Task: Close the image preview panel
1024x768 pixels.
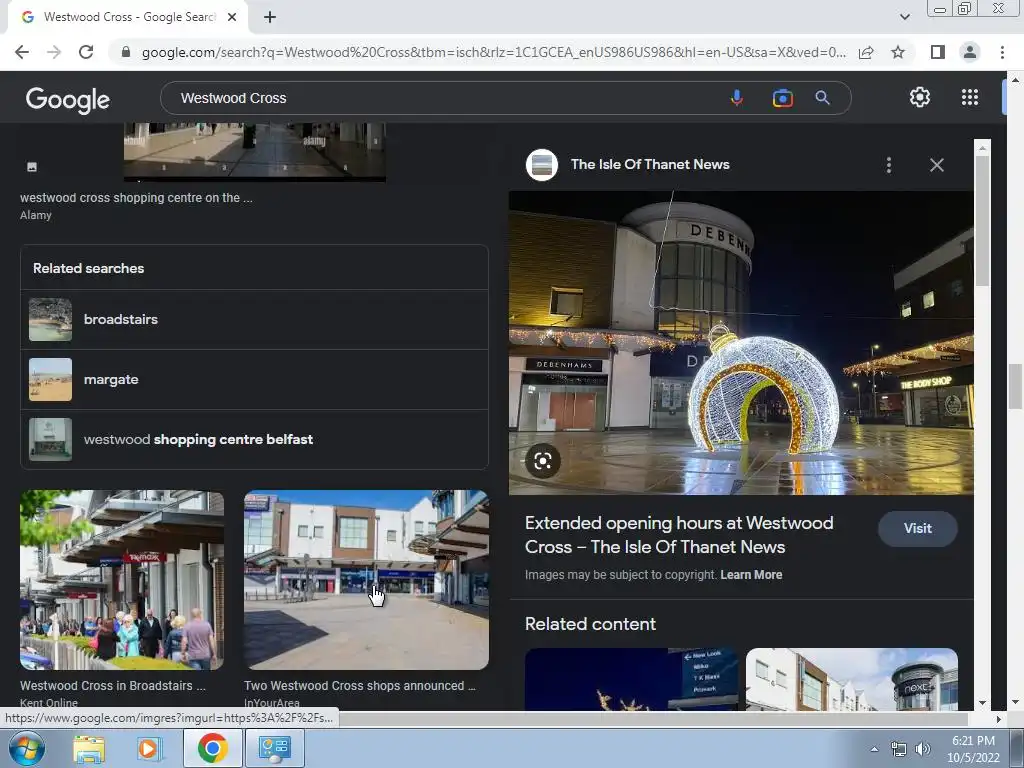Action: pyautogui.click(x=936, y=165)
